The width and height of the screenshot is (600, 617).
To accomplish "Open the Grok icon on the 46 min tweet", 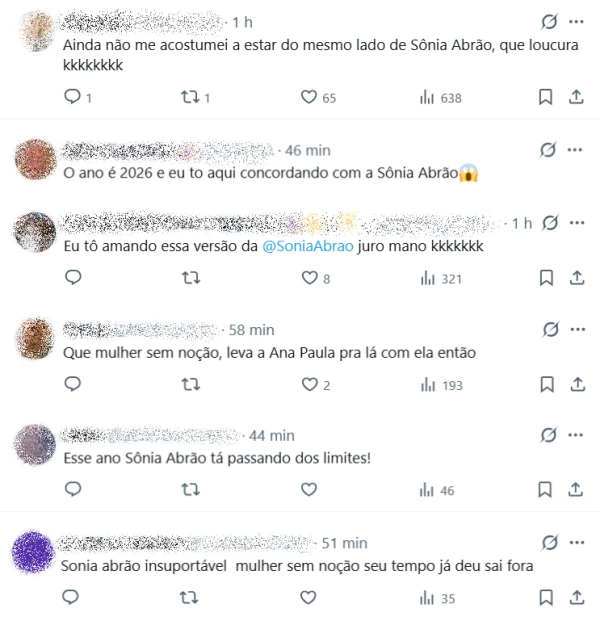I will click(x=548, y=150).
